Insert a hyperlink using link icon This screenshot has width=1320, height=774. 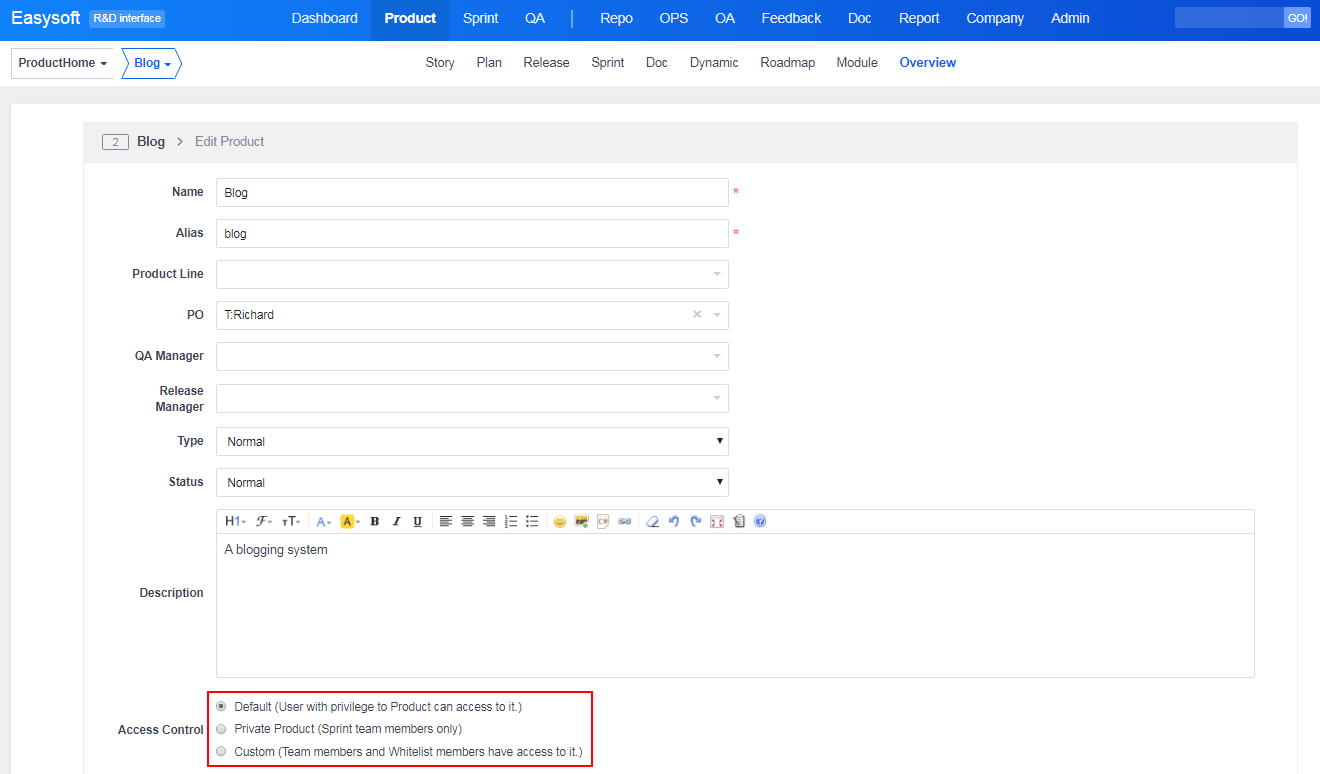coord(625,521)
